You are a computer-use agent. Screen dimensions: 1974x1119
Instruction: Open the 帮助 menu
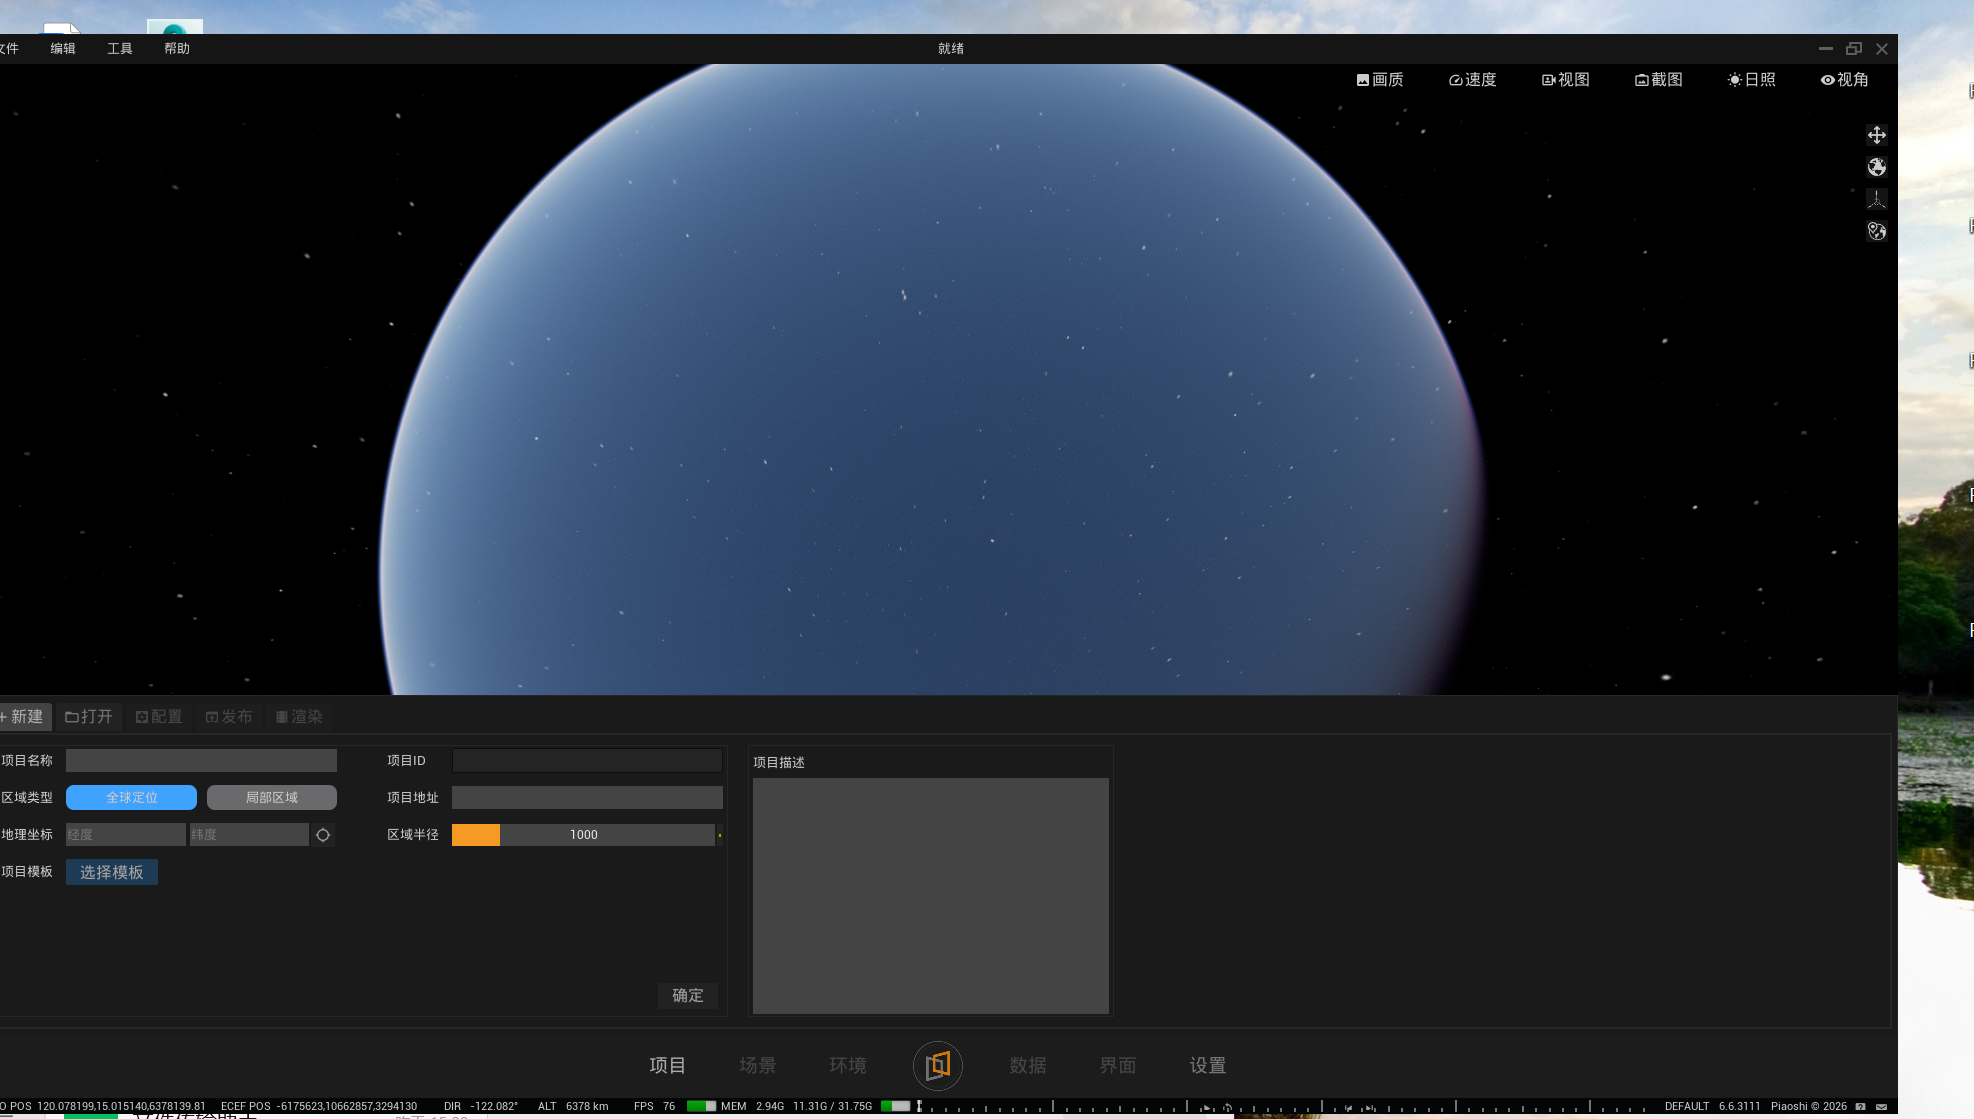[177, 49]
